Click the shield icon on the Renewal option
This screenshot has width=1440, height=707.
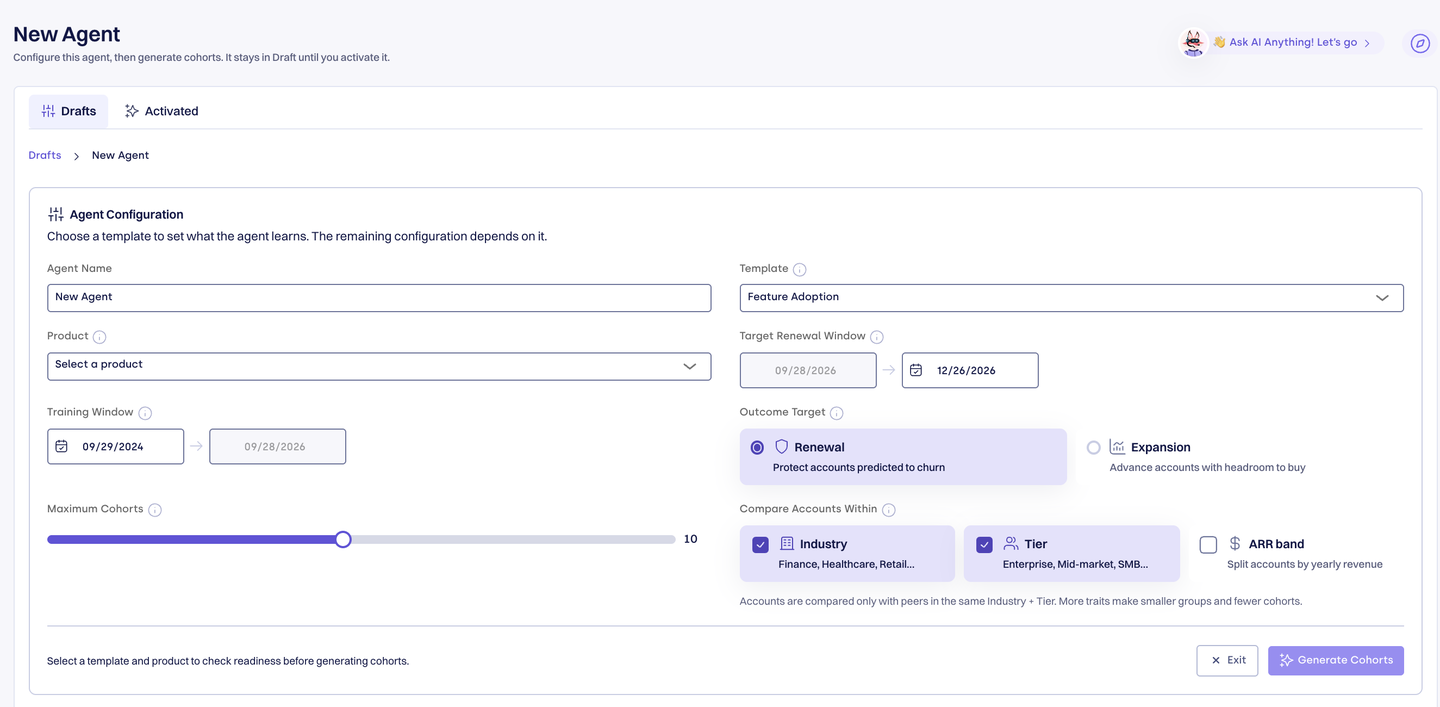click(x=782, y=447)
